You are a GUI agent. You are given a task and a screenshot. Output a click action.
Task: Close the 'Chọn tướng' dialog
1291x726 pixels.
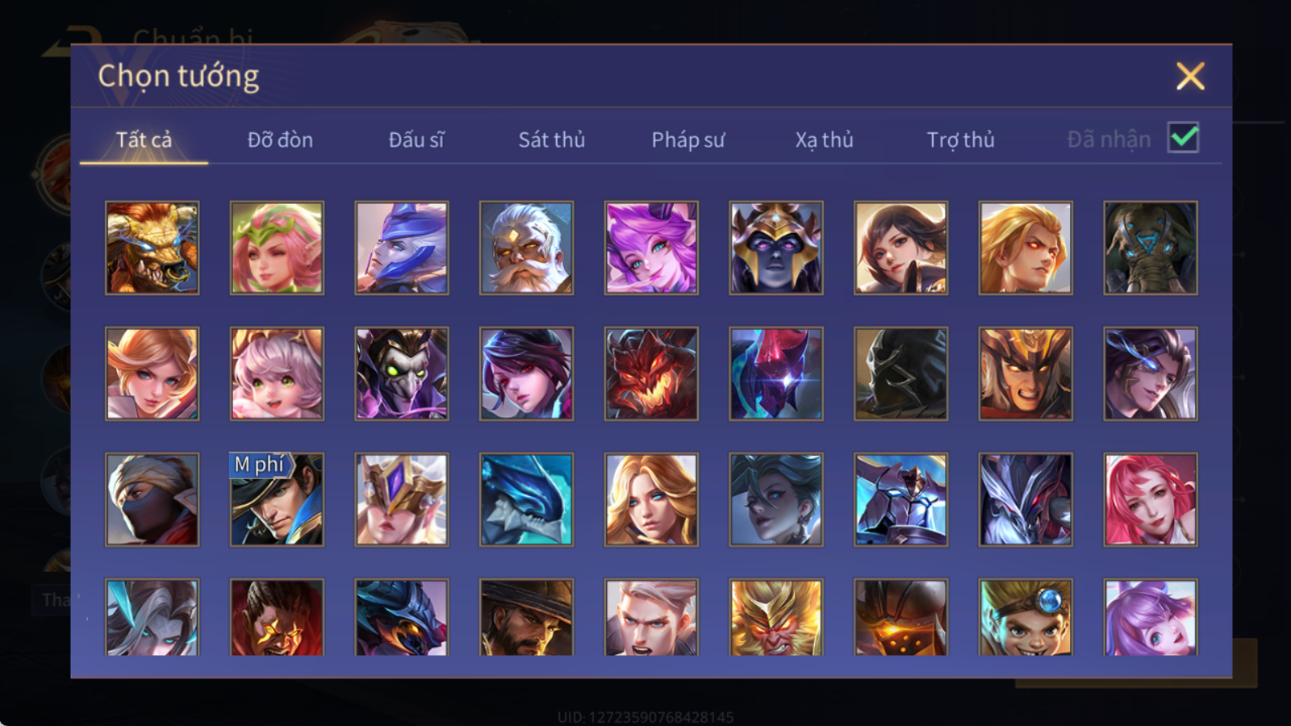click(x=1190, y=76)
